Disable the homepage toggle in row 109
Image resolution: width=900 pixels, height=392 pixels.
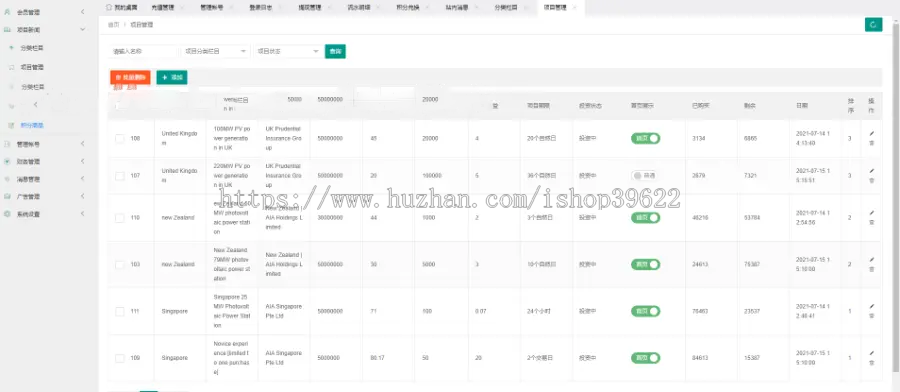tap(646, 358)
